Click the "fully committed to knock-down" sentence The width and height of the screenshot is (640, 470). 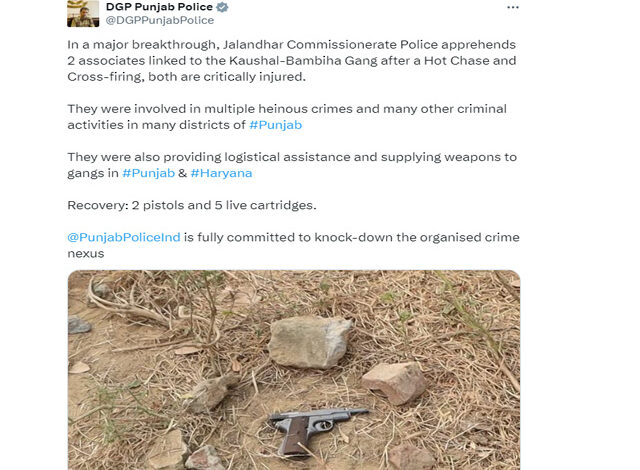click(352, 237)
